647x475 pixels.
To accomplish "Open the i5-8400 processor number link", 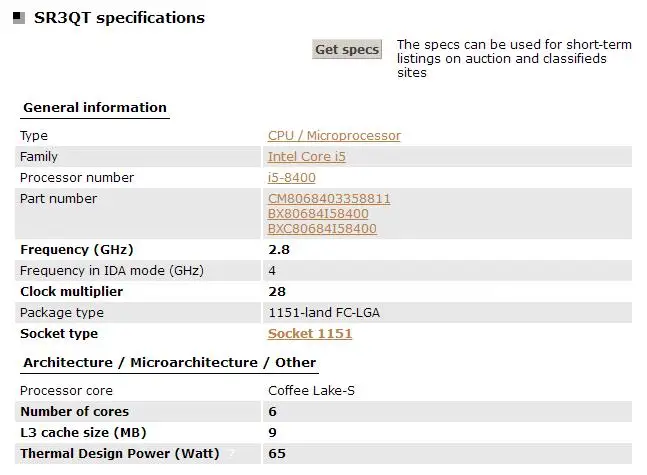I will point(291,178).
